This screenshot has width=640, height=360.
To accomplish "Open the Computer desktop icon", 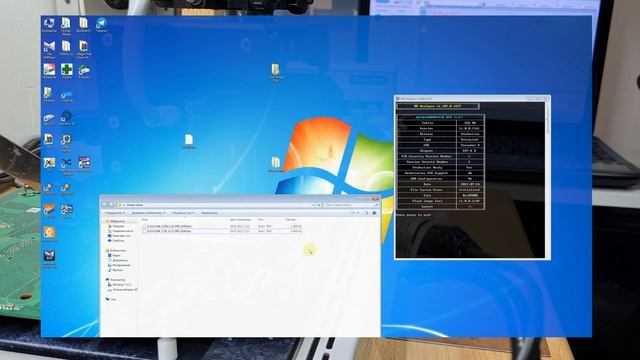I will (49, 24).
